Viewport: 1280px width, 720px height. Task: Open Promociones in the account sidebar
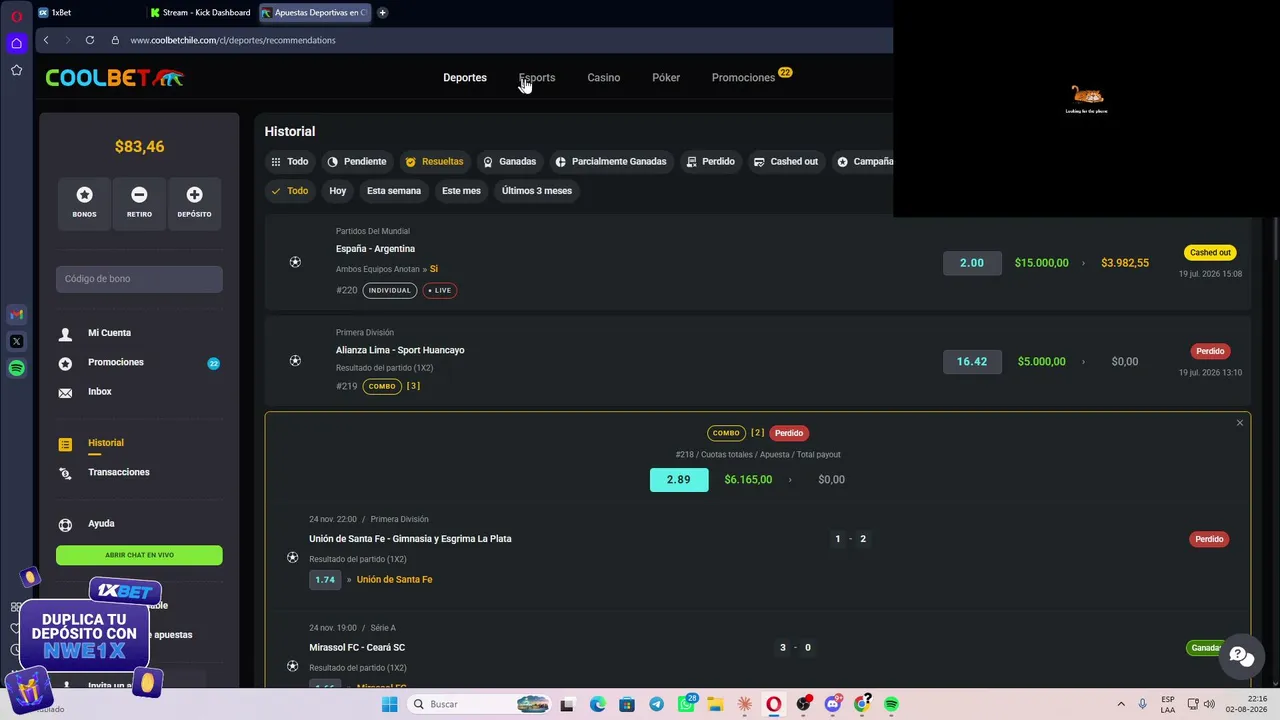click(x=116, y=362)
